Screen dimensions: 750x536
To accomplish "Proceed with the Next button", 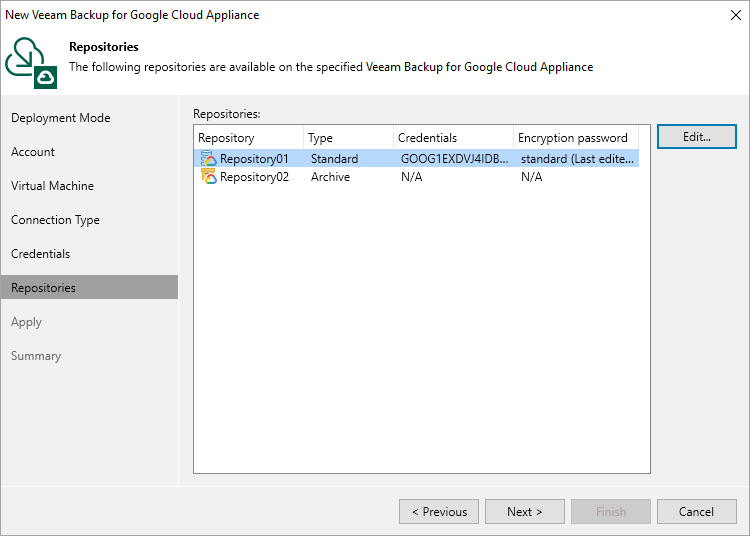I will 525,512.
